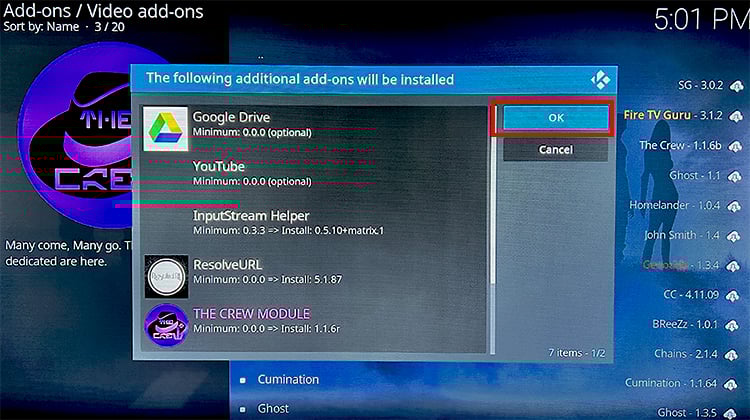This screenshot has width=750, height=420.
Task: Select THE CREW MODULE entry
Action: tap(314, 326)
